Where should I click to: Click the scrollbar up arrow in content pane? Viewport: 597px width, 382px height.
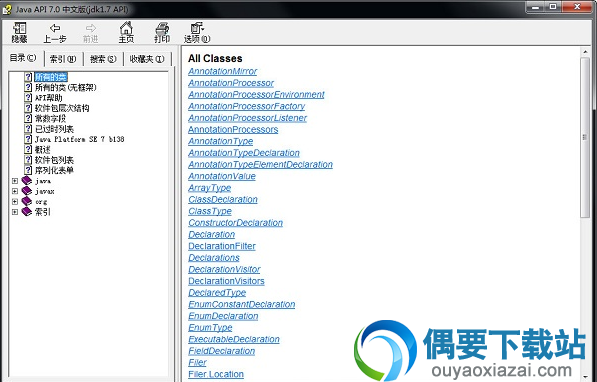tap(585, 51)
